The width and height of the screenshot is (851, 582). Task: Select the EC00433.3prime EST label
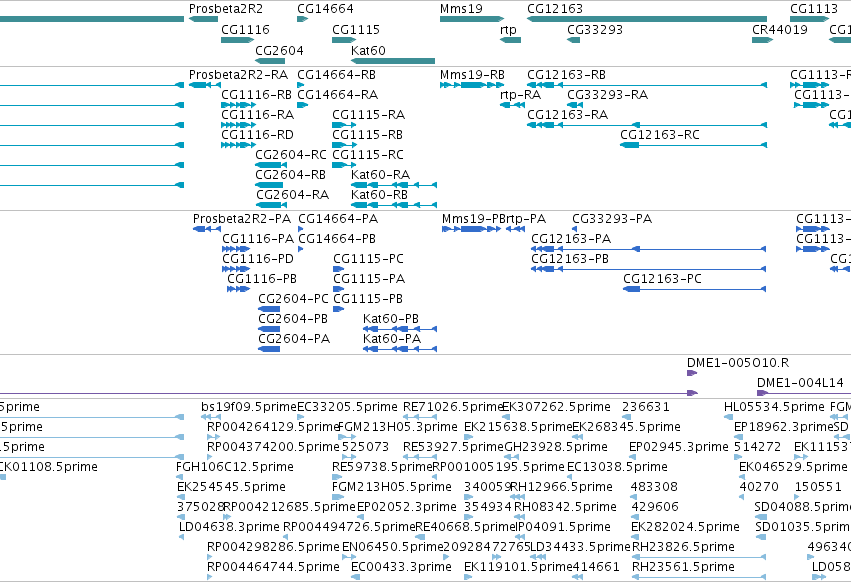point(401,567)
